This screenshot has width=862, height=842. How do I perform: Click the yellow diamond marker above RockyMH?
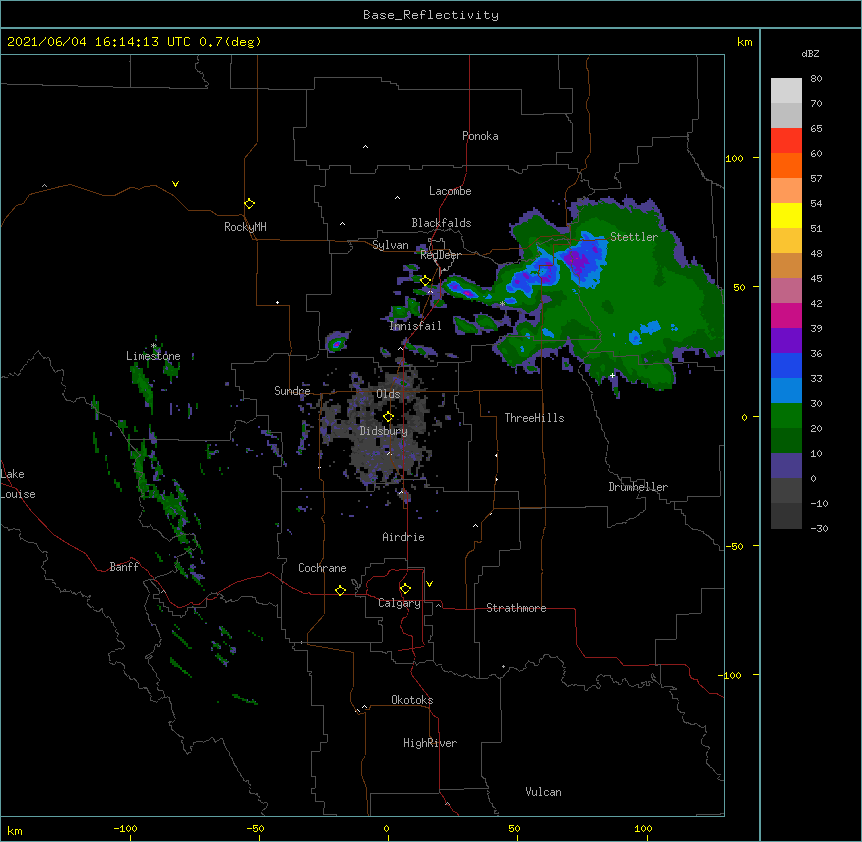tap(249, 204)
